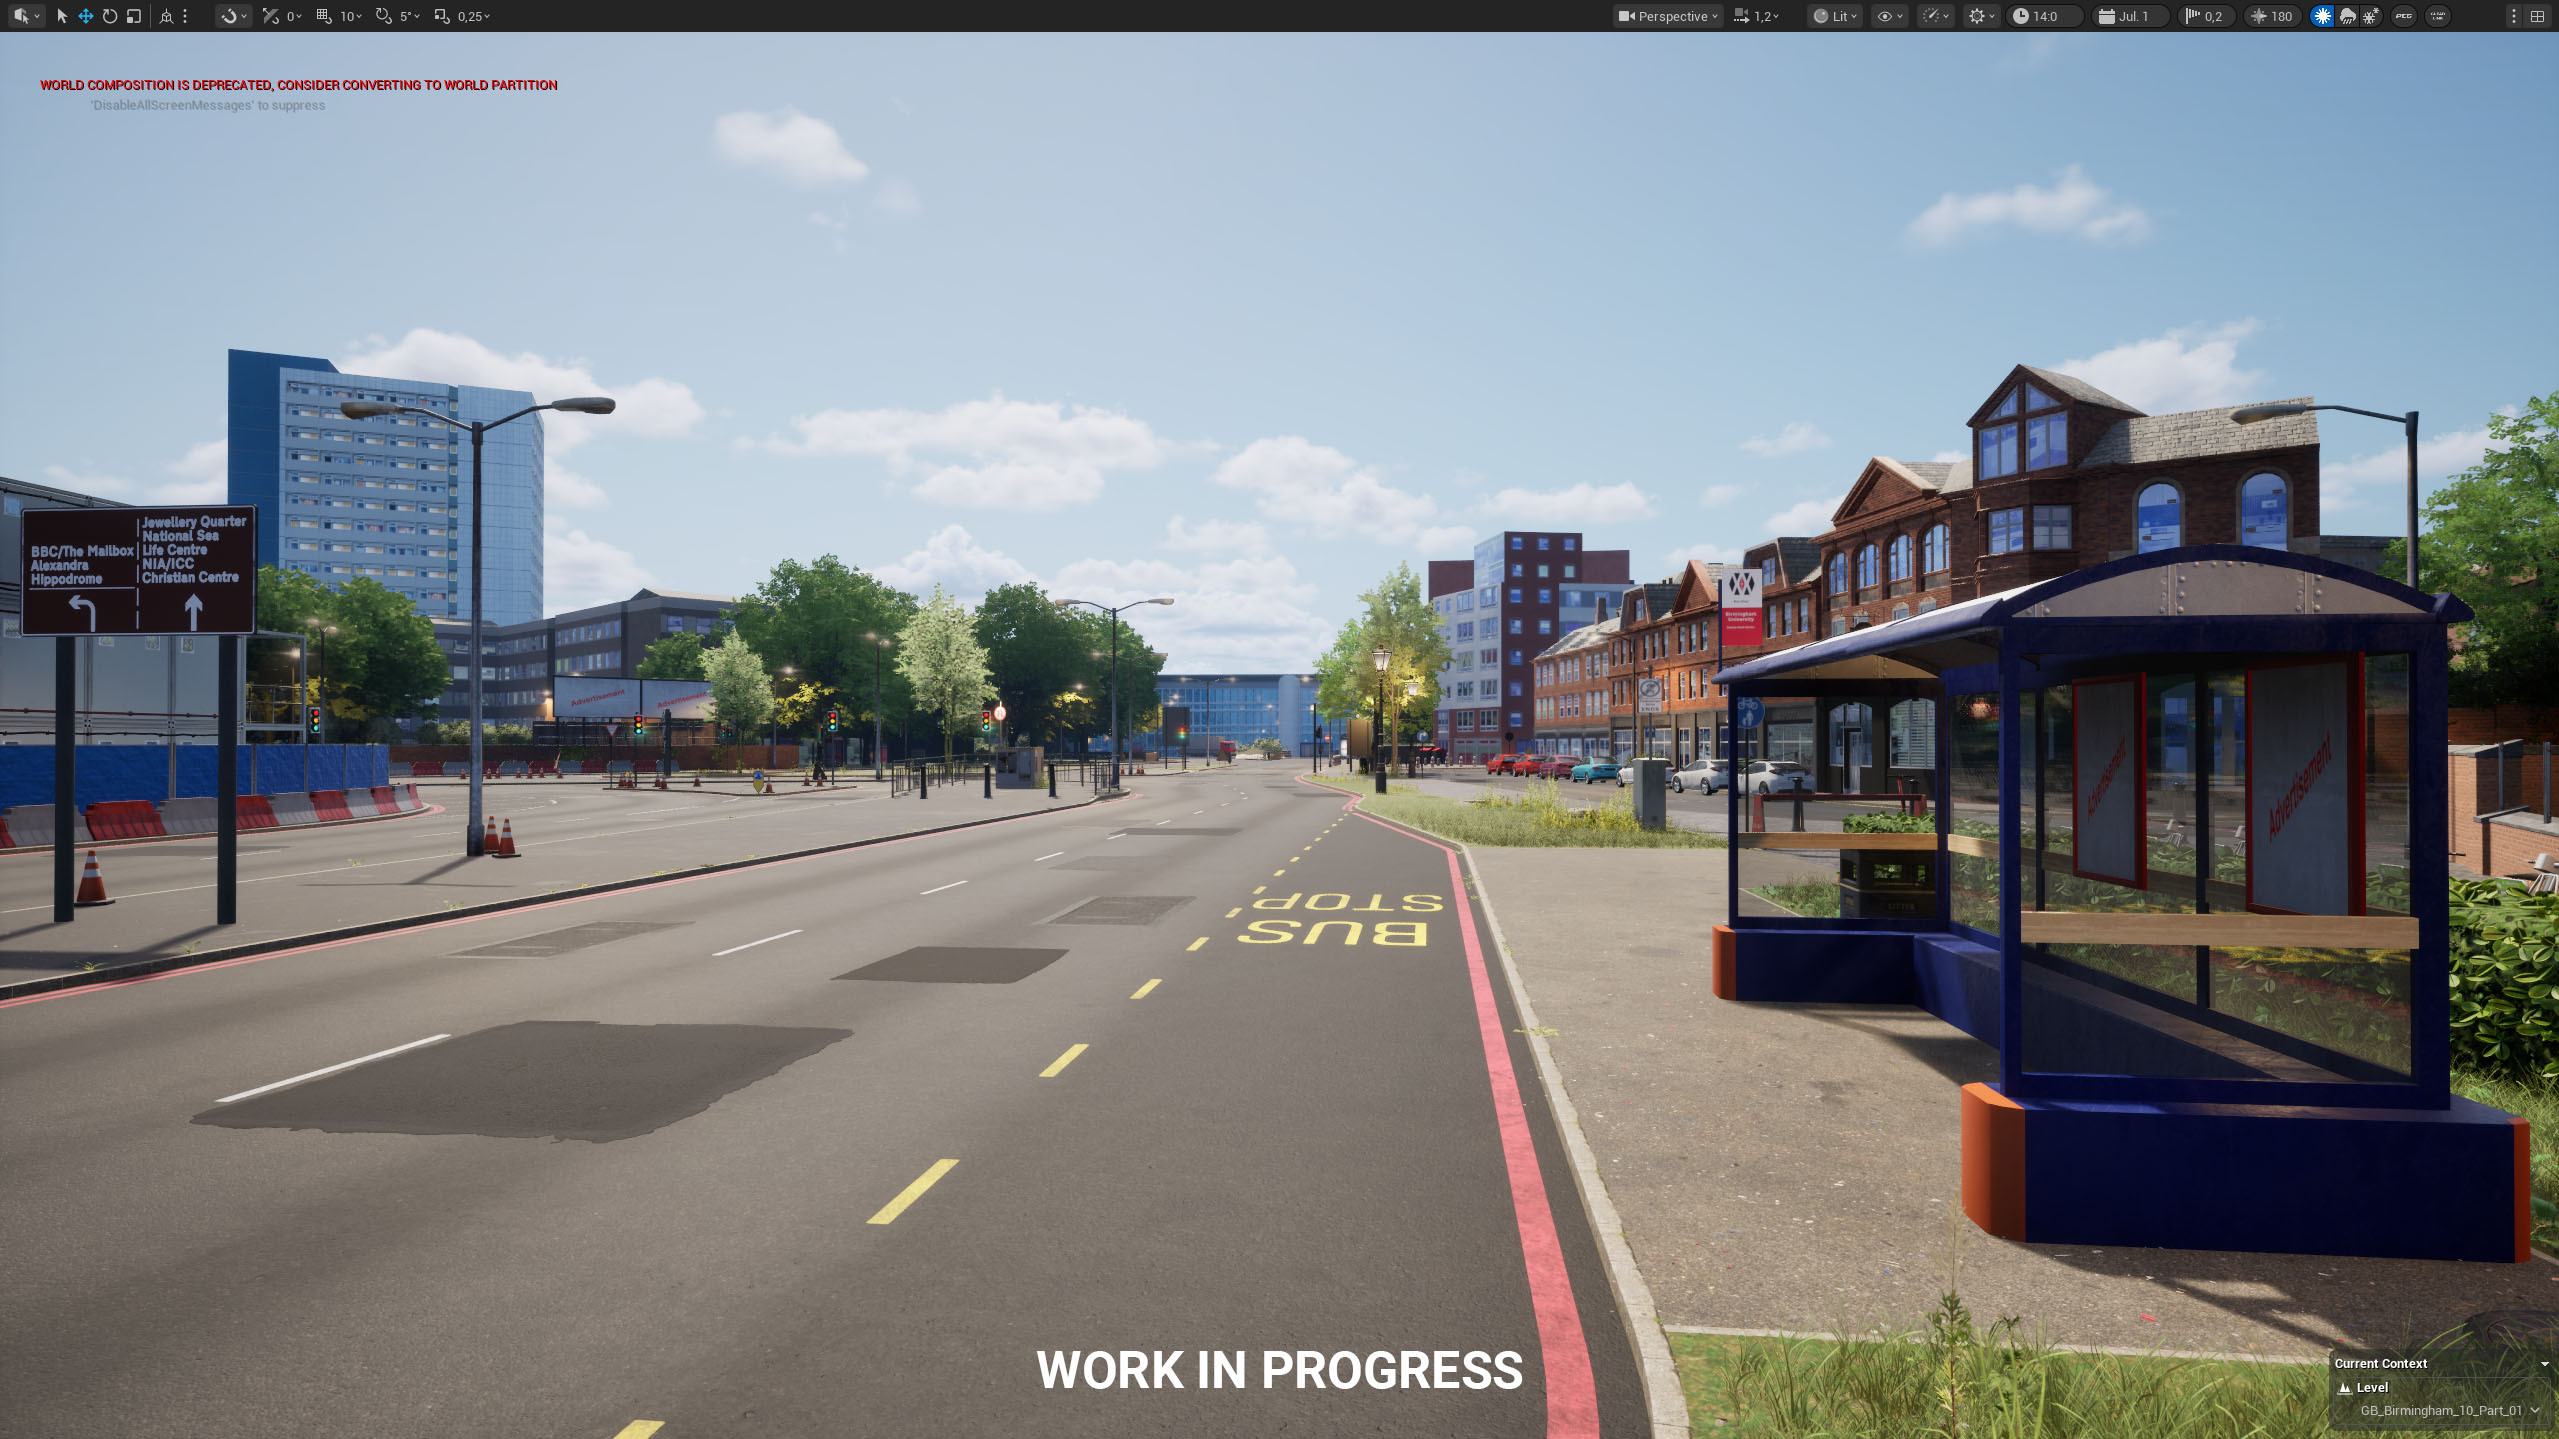Open viewport three-dot options menu
2559x1439 pixels.
2513,16
